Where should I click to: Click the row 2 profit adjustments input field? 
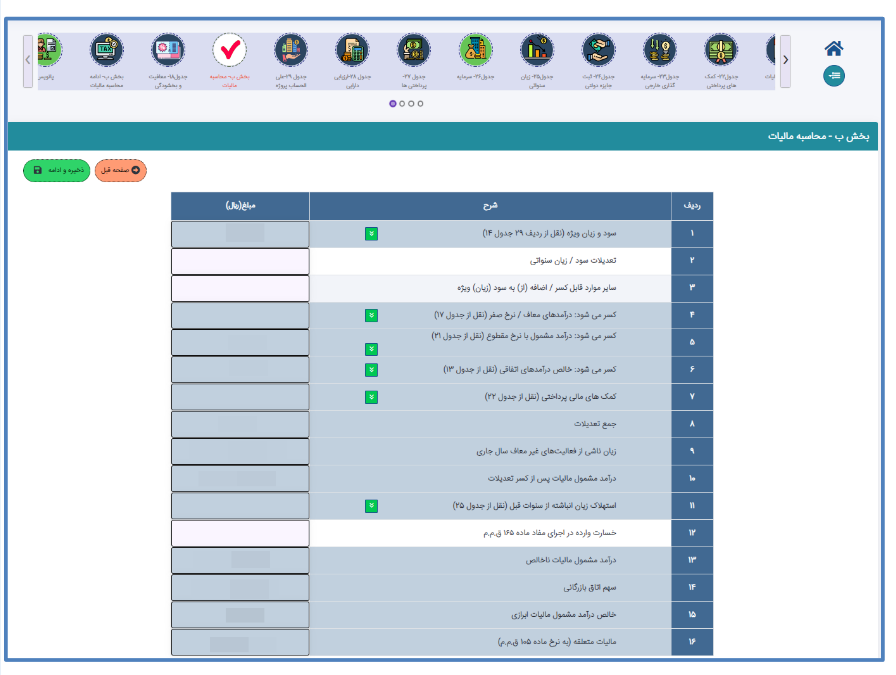[x=240, y=261]
